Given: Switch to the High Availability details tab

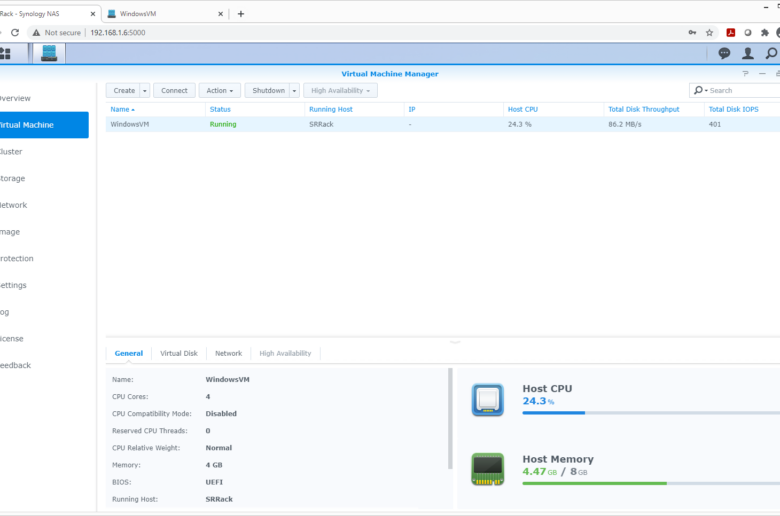Looking at the screenshot, I should [x=285, y=353].
